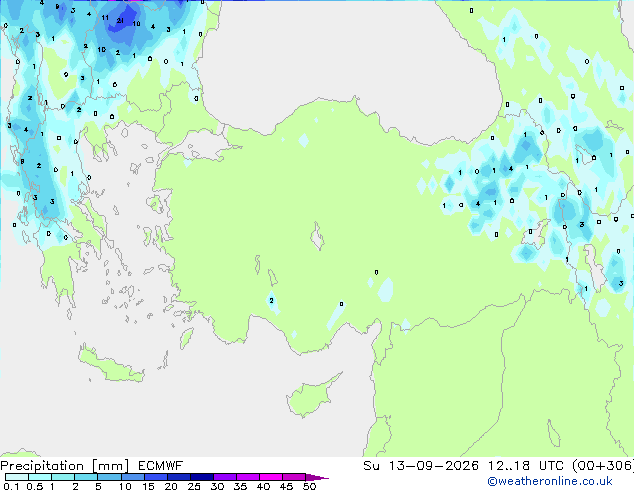Pick the 10–15 mm blue legend swatch
634x490 pixels.
[133, 477]
